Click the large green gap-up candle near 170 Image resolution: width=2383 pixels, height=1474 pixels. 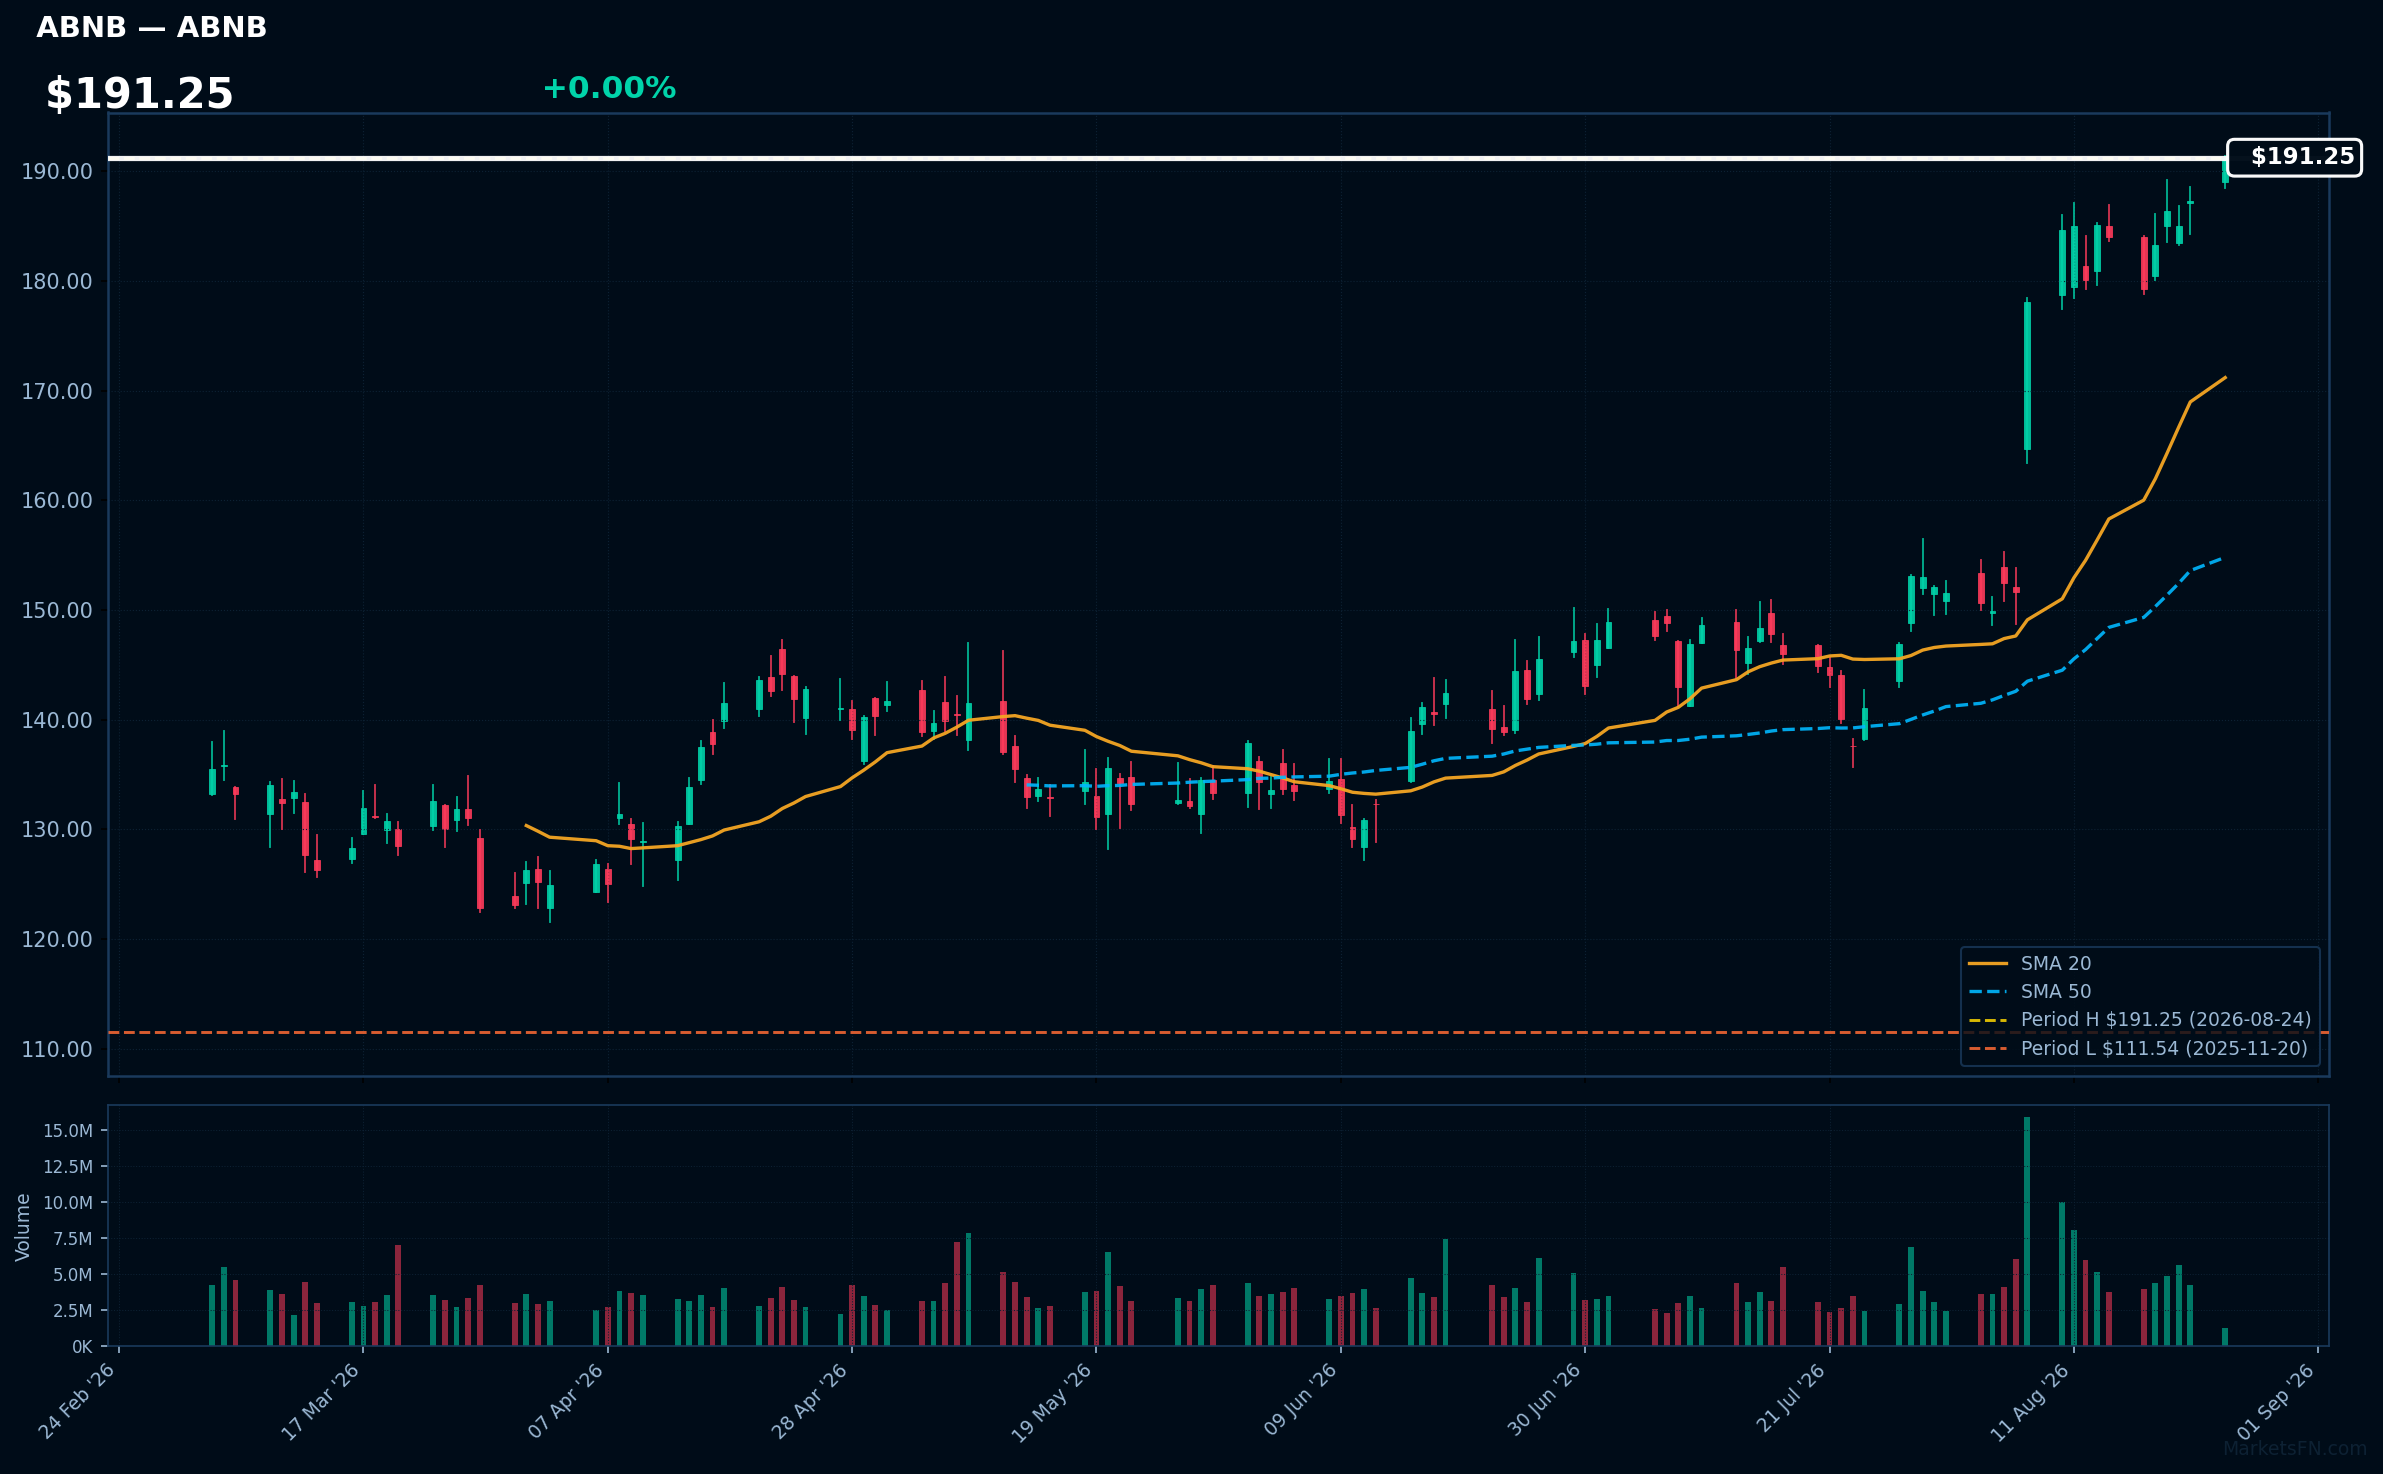(x=2027, y=376)
